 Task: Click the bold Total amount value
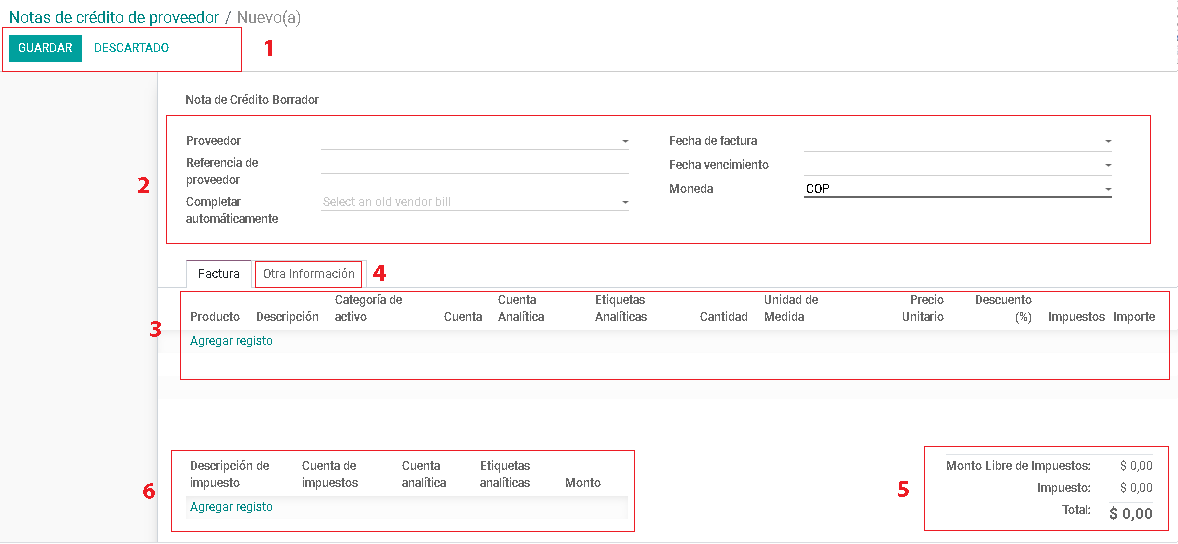1131,514
